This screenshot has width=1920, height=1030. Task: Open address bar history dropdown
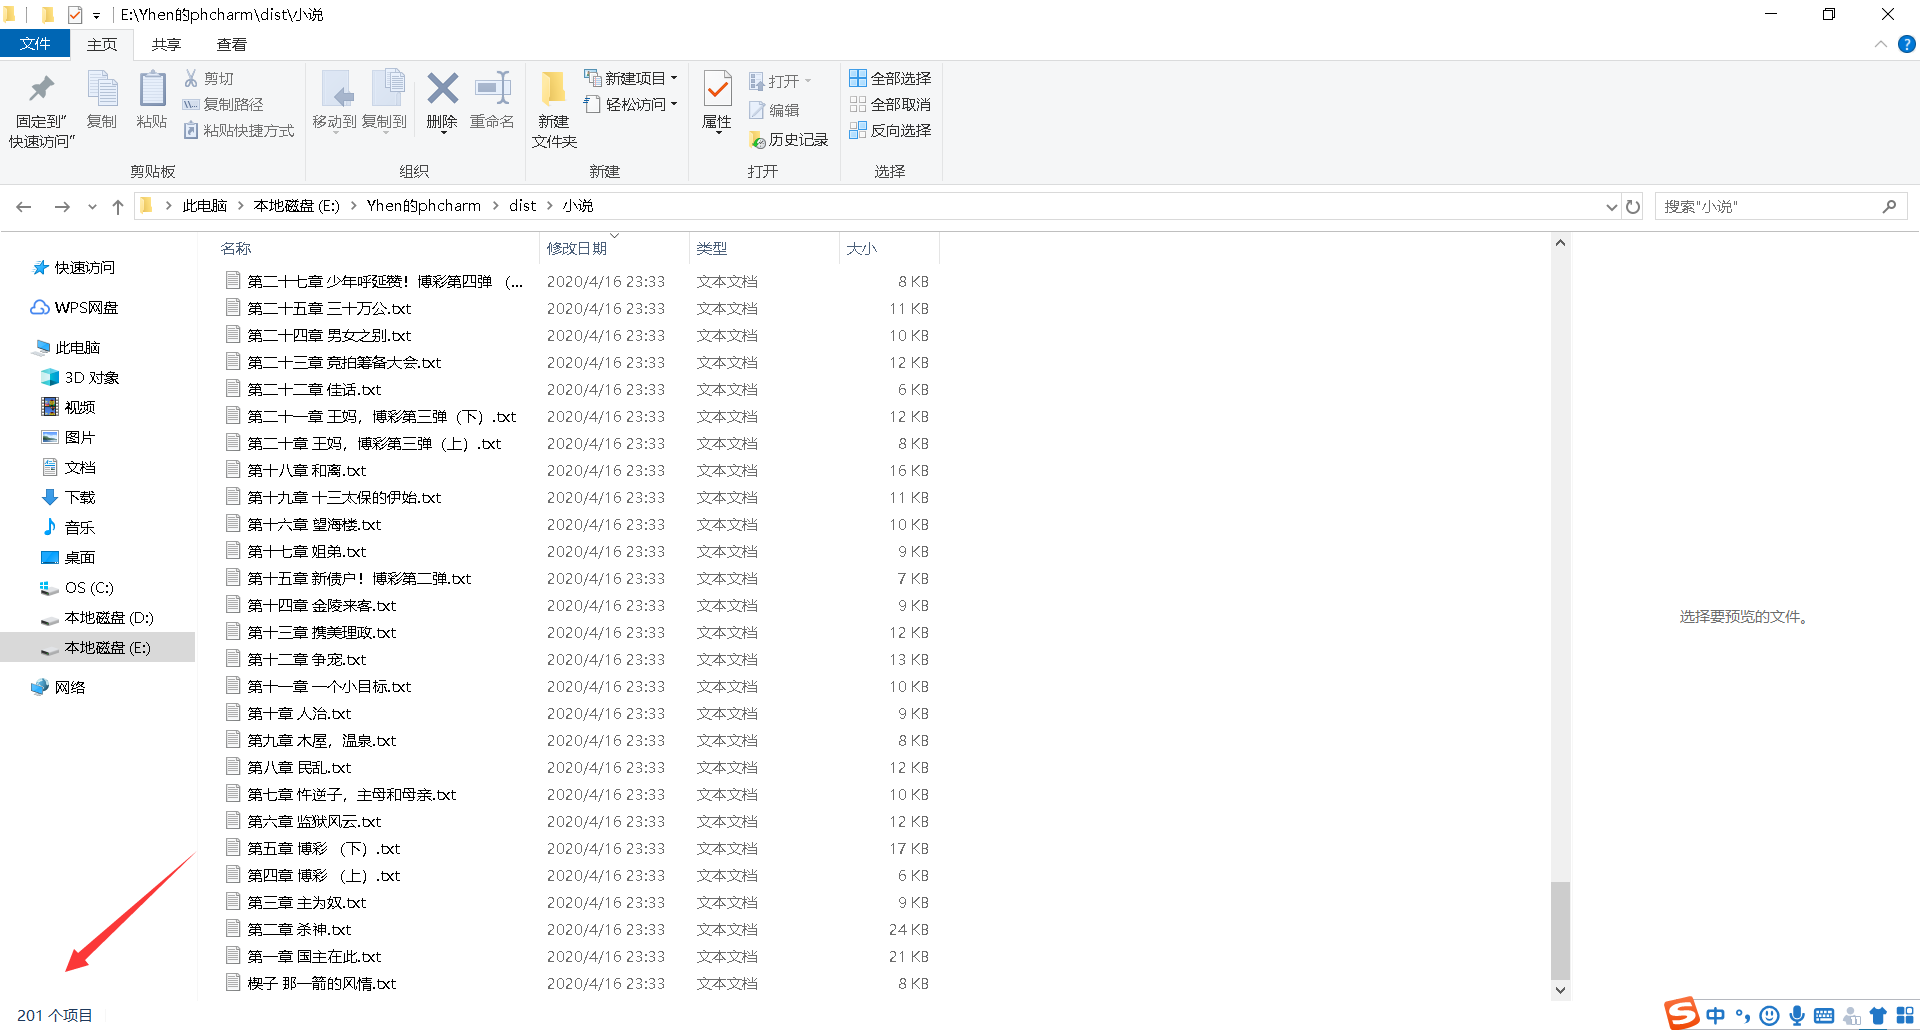(1611, 206)
